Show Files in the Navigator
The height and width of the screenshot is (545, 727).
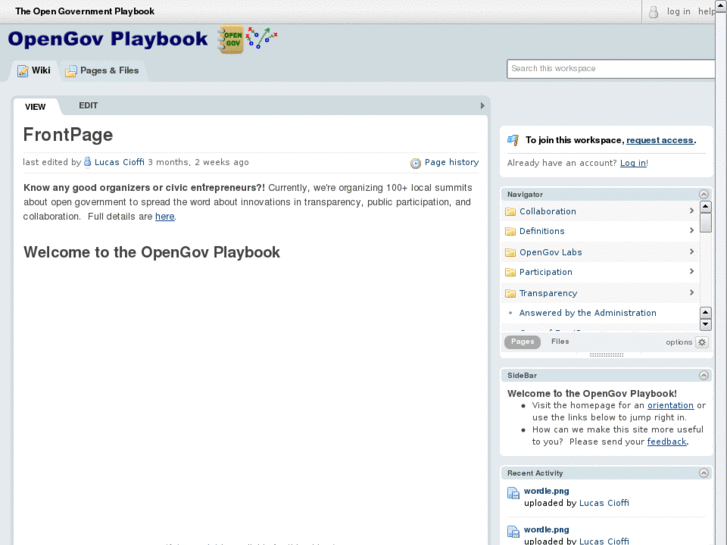[x=560, y=341]
